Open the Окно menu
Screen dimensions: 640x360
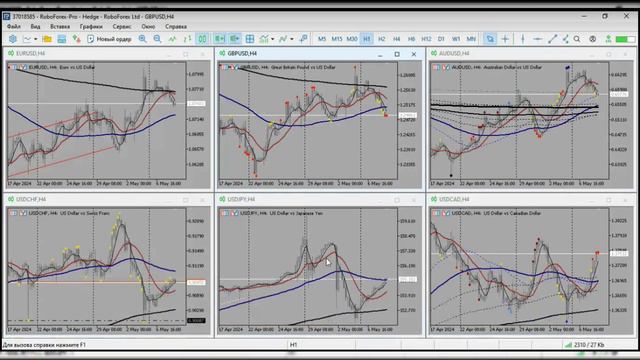coord(148,27)
